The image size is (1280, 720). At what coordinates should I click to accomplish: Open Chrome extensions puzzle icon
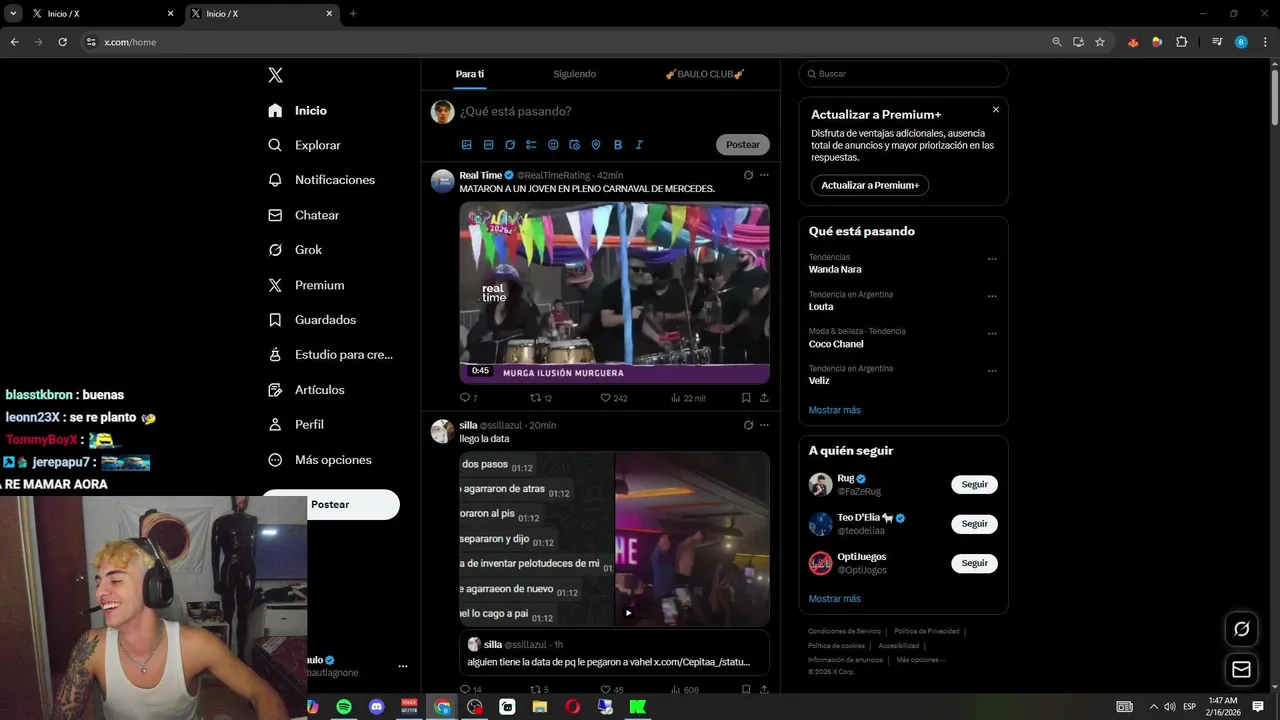click(1181, 42)
